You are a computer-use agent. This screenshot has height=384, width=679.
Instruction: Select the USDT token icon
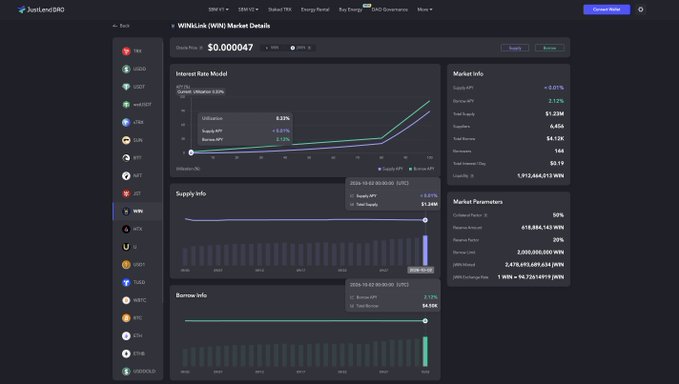point(126,87)
